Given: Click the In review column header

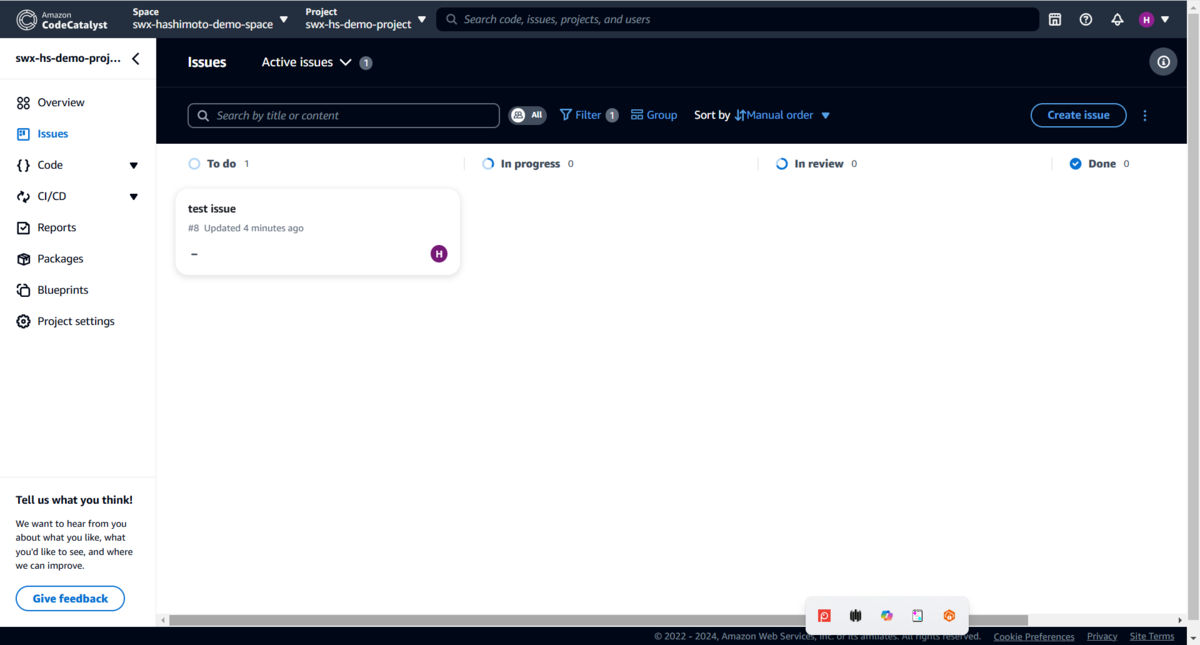Looking at the screenshot, I should point(817,163).
